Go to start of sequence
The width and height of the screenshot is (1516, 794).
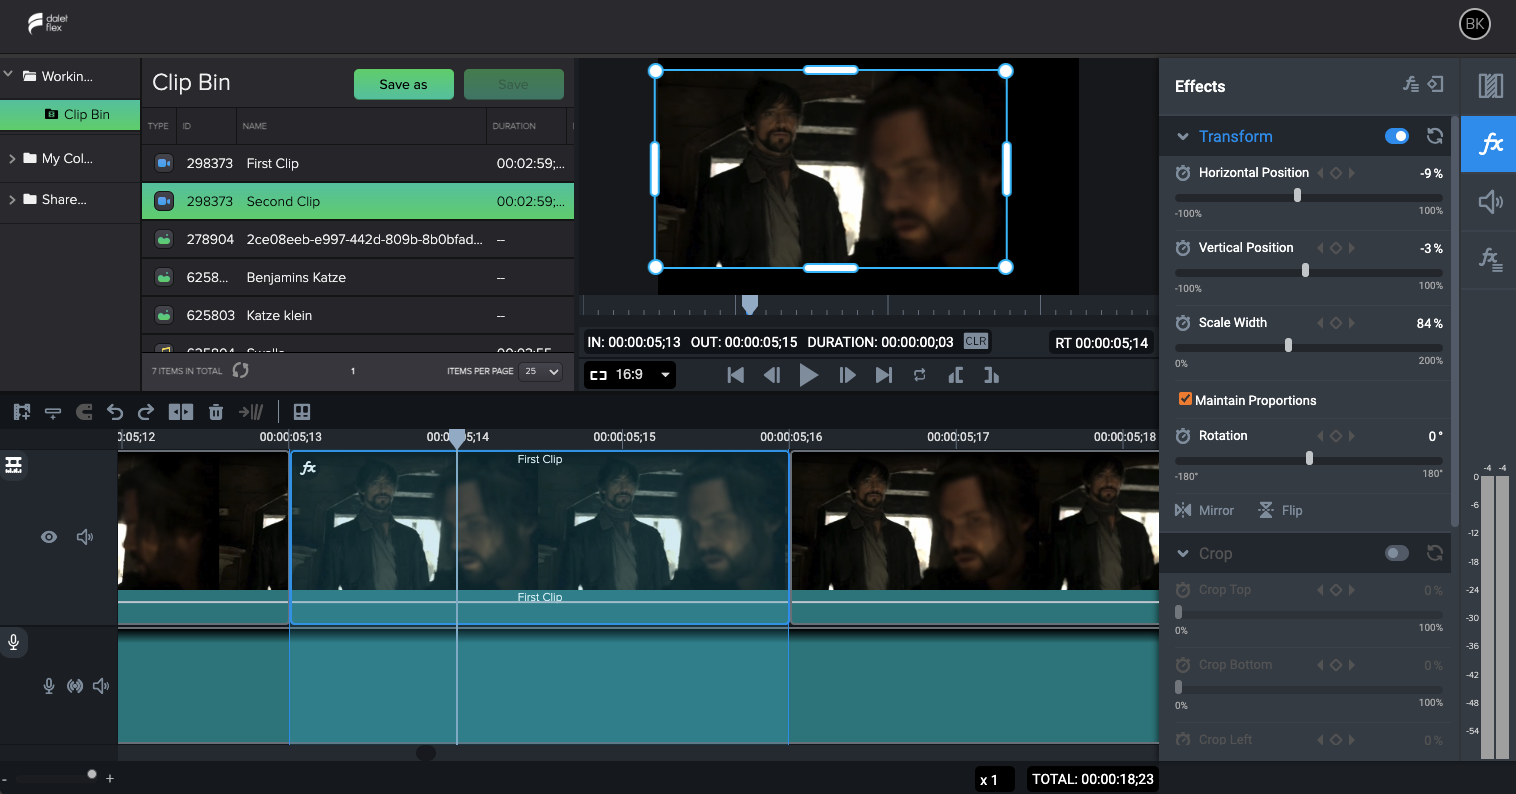(736, 375)
